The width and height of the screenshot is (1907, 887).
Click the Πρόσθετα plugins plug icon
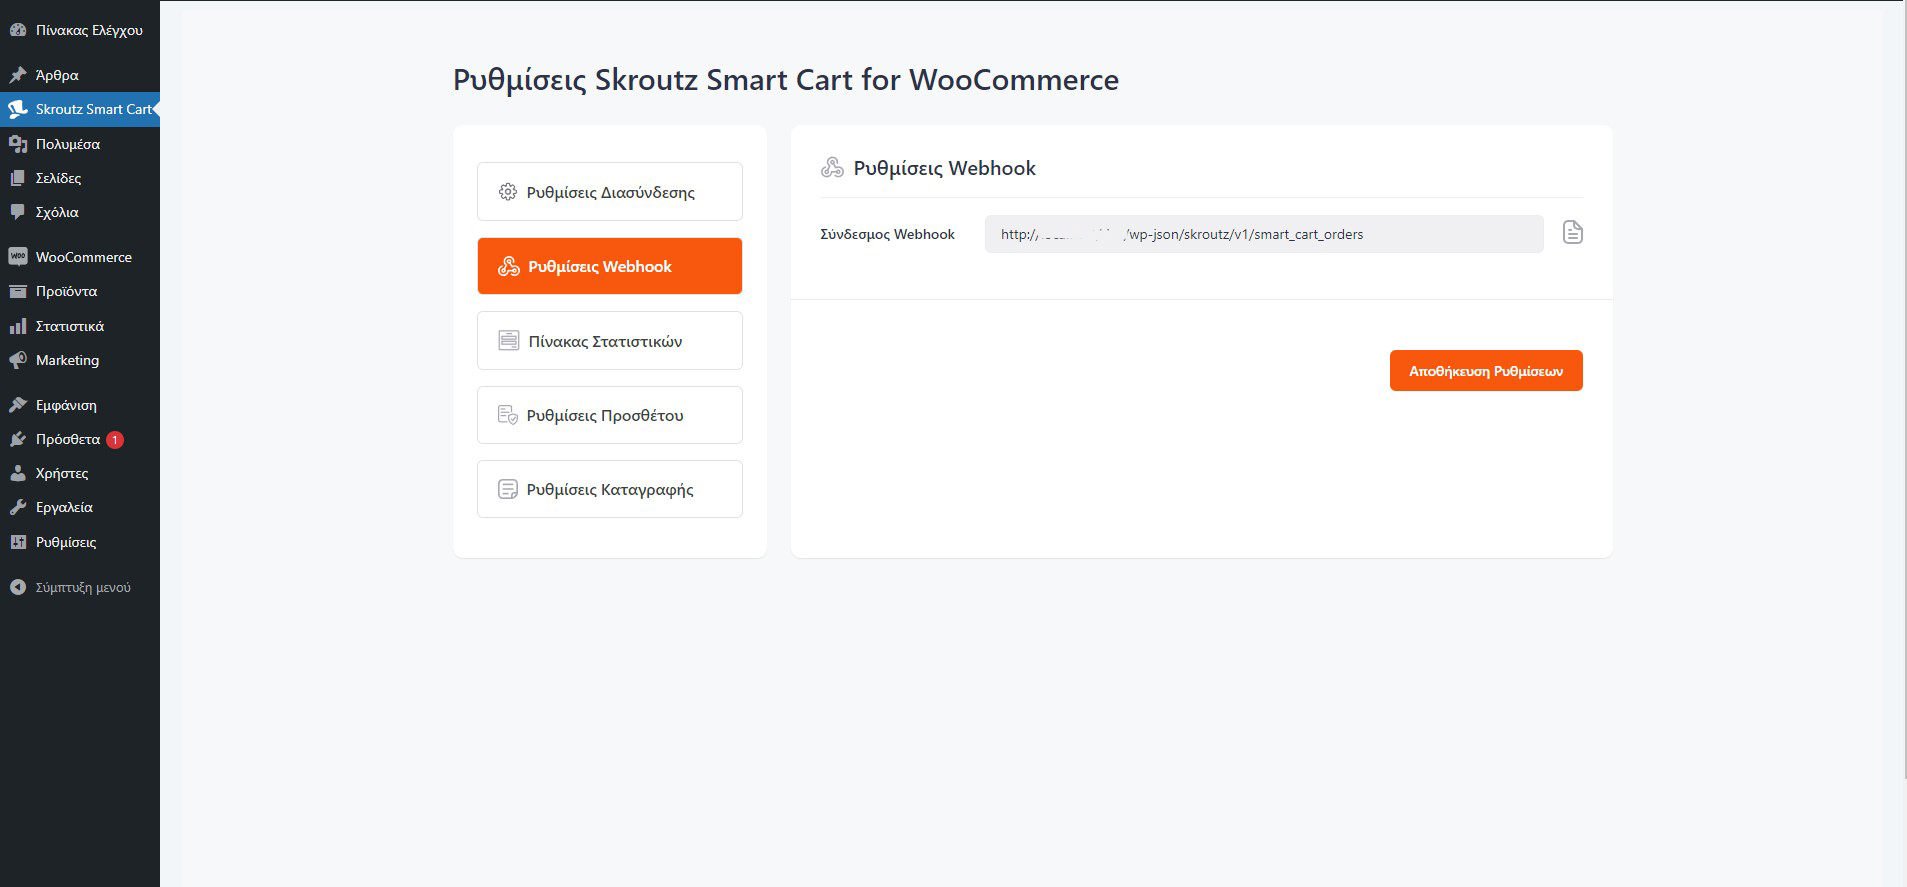[17, 439]
